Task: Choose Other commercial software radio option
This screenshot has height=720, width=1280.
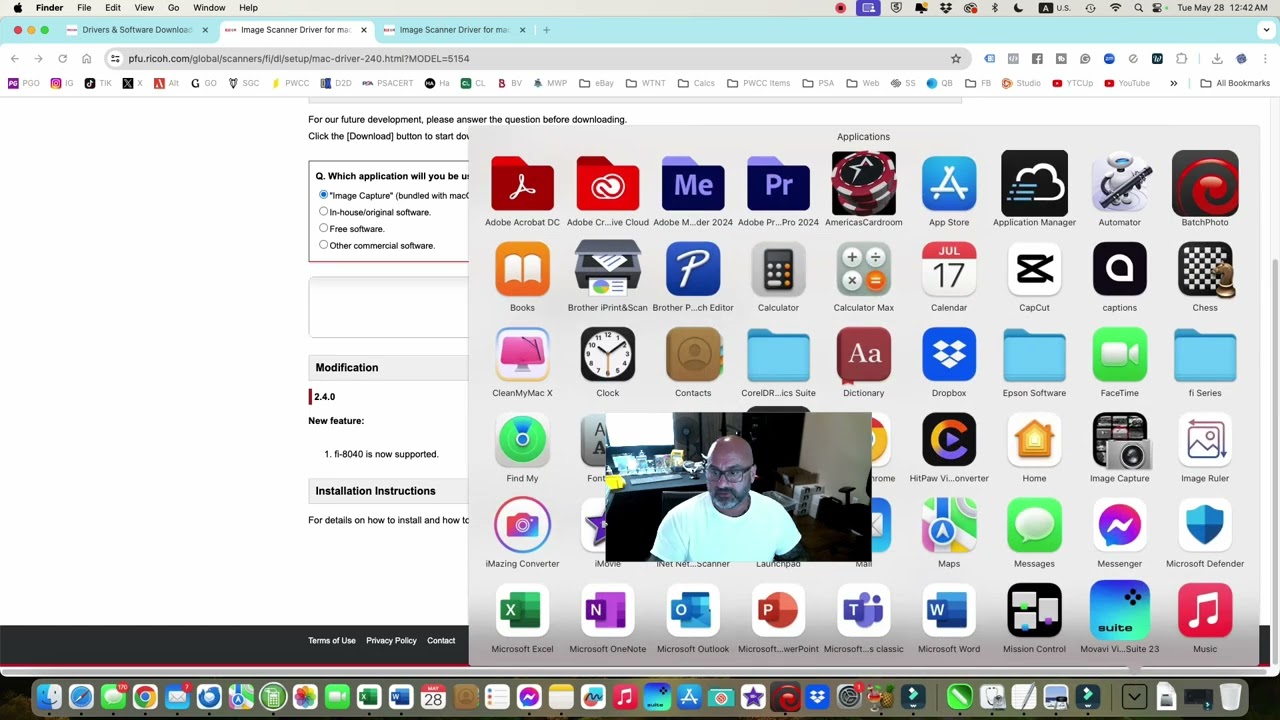Action: [323, 245]
